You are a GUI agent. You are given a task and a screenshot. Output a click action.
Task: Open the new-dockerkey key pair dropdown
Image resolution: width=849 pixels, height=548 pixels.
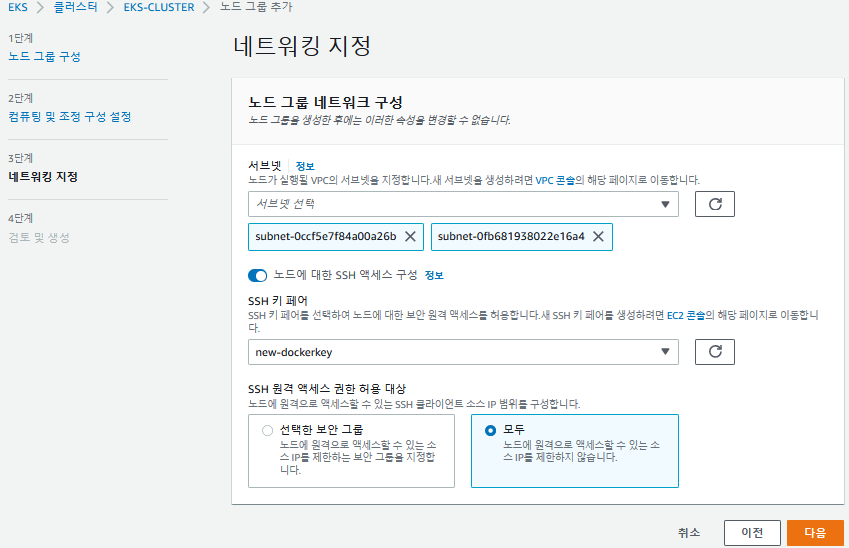463,352
